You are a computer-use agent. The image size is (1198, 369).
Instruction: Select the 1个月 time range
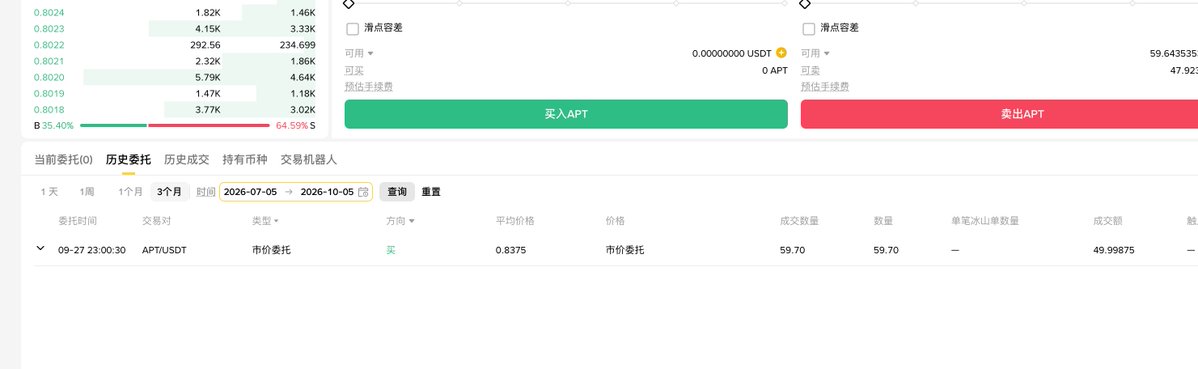click(131, 192)
